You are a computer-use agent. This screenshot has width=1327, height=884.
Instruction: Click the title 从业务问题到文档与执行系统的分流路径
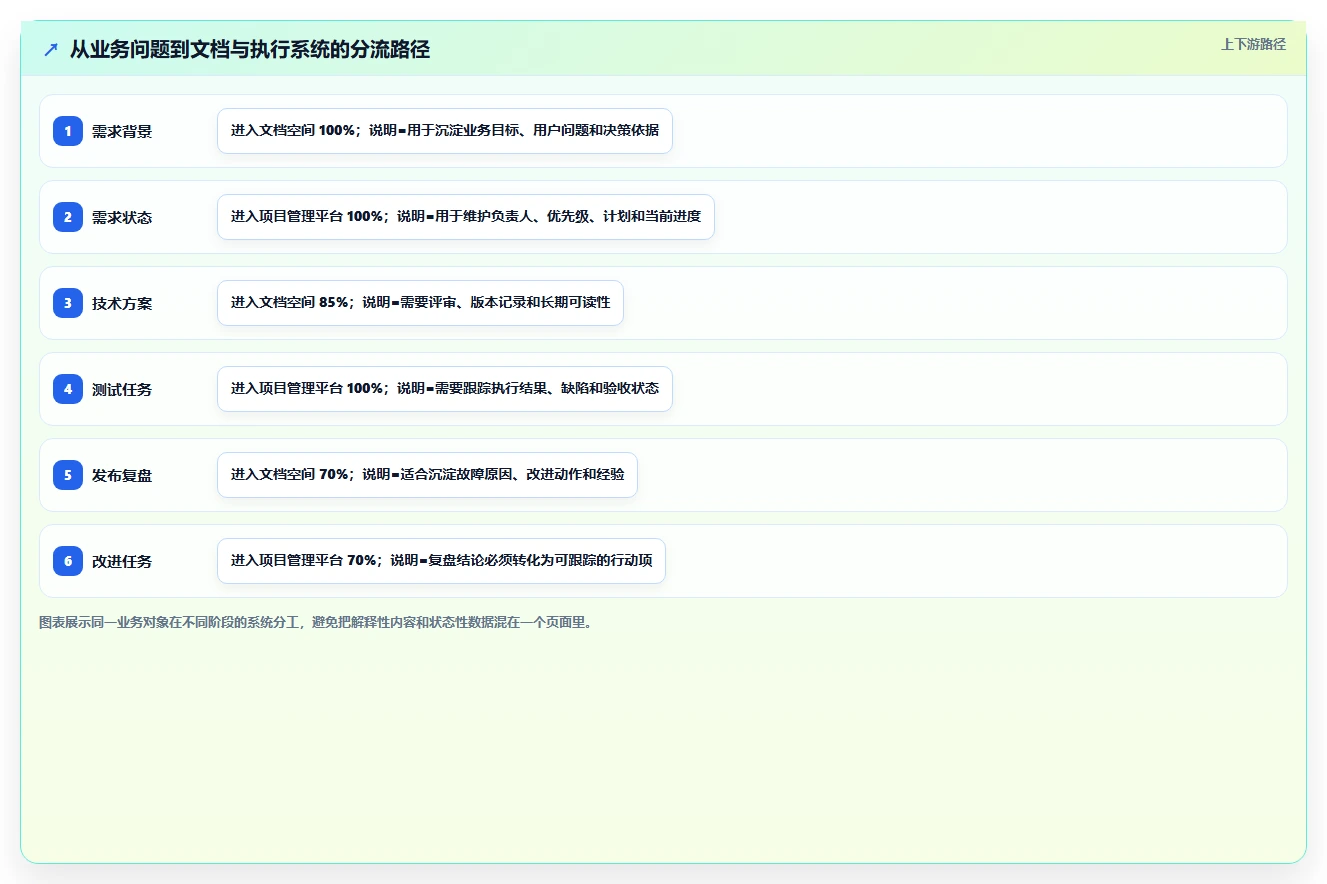click(x=250, y=49)
